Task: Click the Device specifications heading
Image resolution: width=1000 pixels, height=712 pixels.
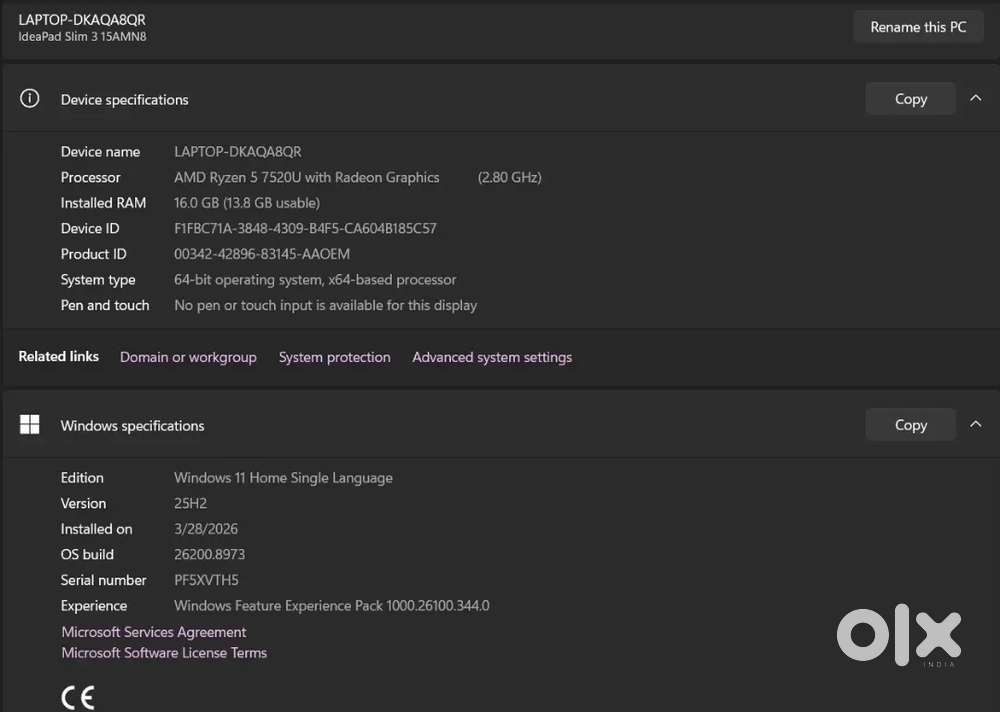Action: (x=124, y=100)
